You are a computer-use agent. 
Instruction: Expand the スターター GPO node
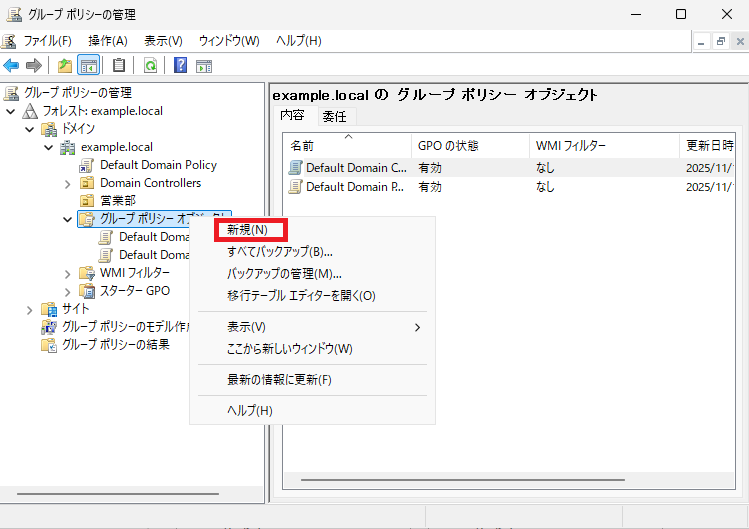pyautogui.click(x=68, y=292)
